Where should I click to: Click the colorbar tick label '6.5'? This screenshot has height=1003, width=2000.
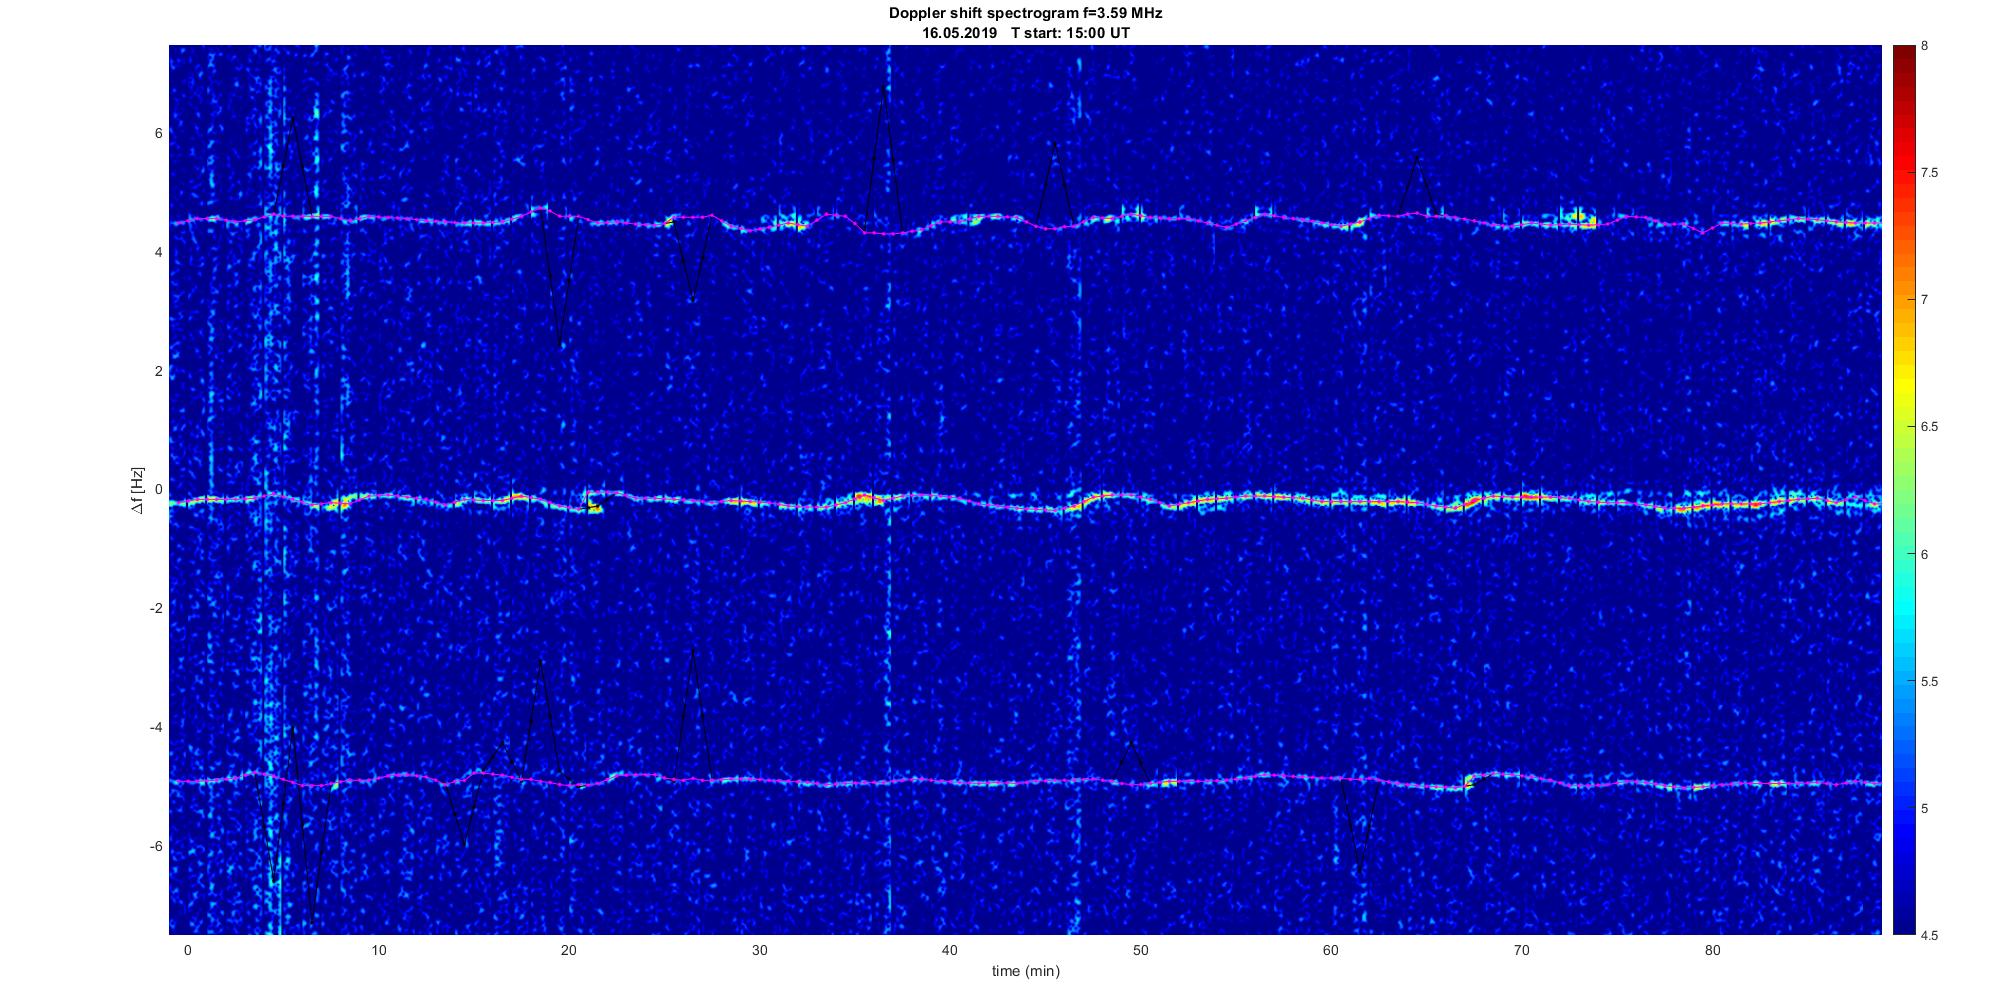click(1929, 427)
